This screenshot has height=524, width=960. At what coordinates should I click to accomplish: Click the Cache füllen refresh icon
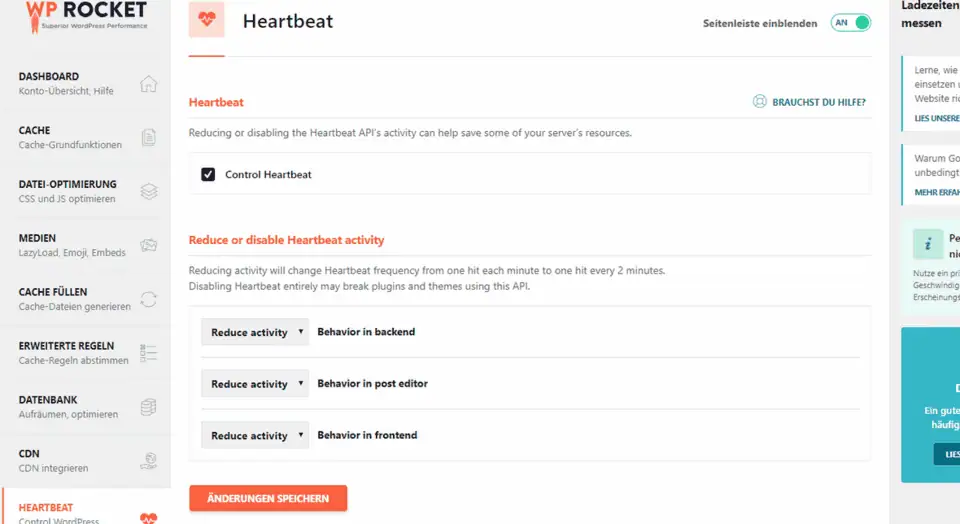click(148, 299)
